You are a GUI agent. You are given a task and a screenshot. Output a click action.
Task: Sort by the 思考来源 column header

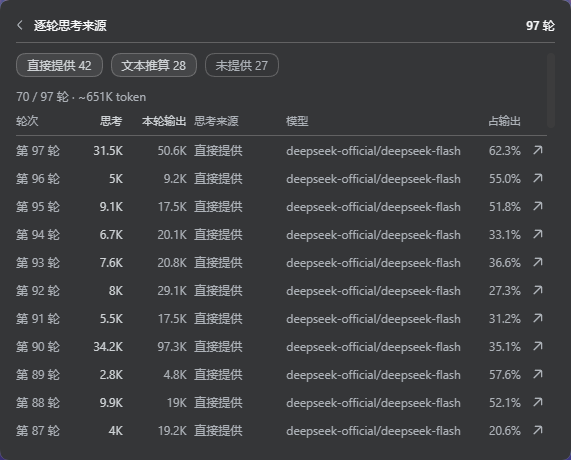216,121
